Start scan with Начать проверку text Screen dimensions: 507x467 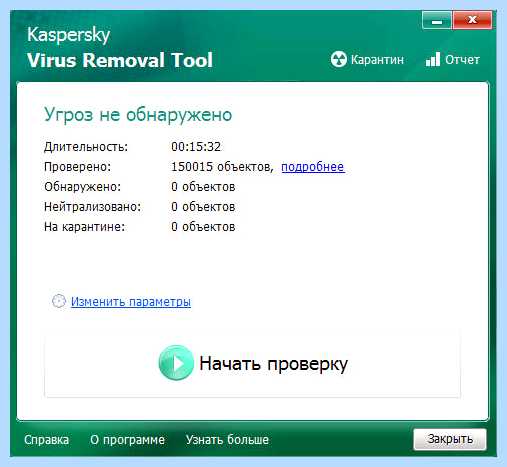coord(273,364)
